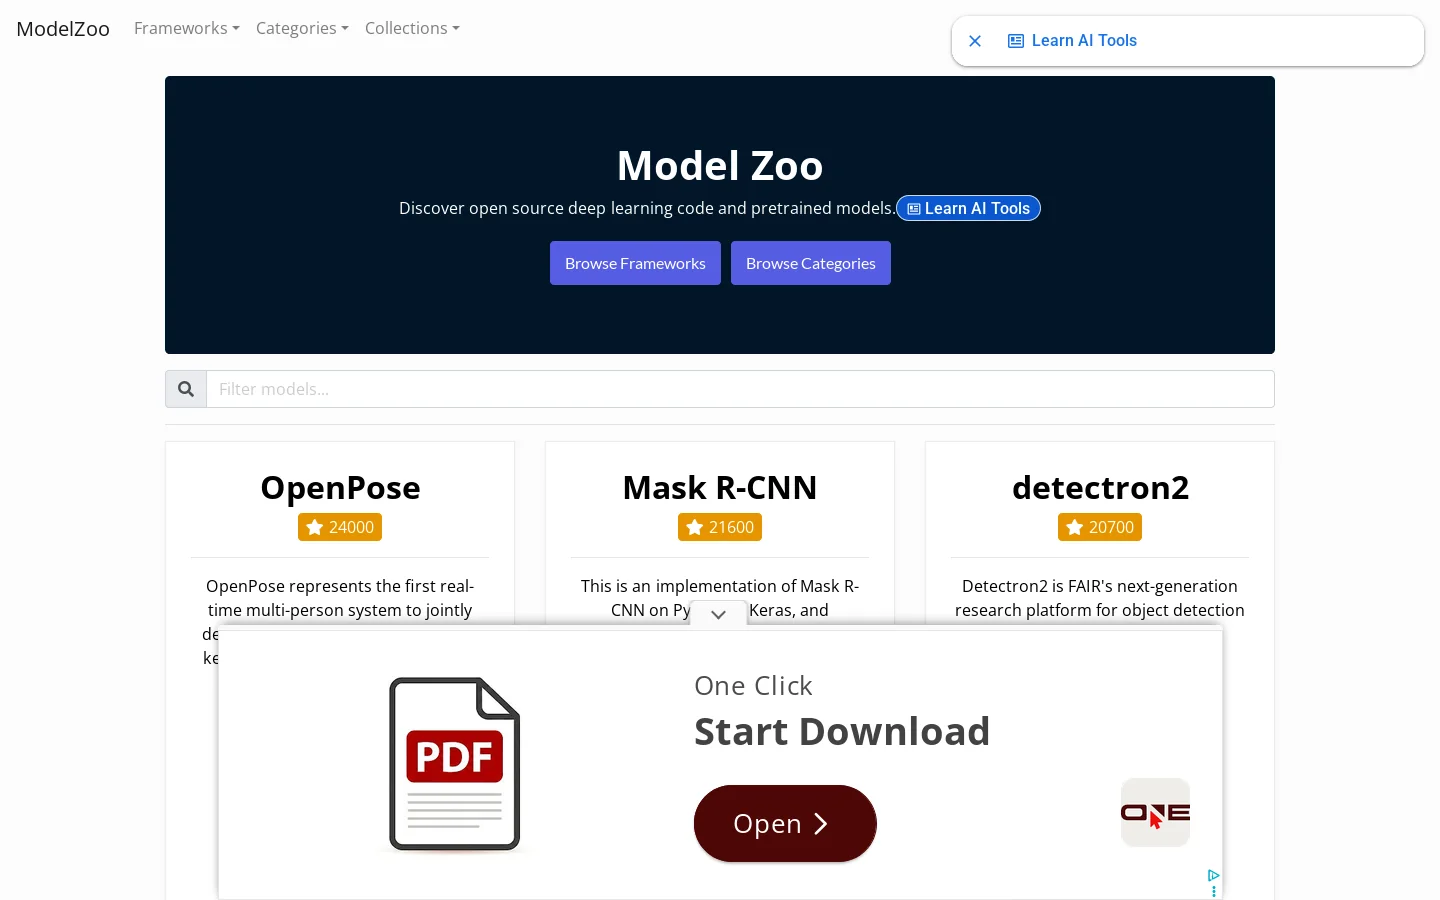
Task: Click the search magnifier icon
Action: 186,389
